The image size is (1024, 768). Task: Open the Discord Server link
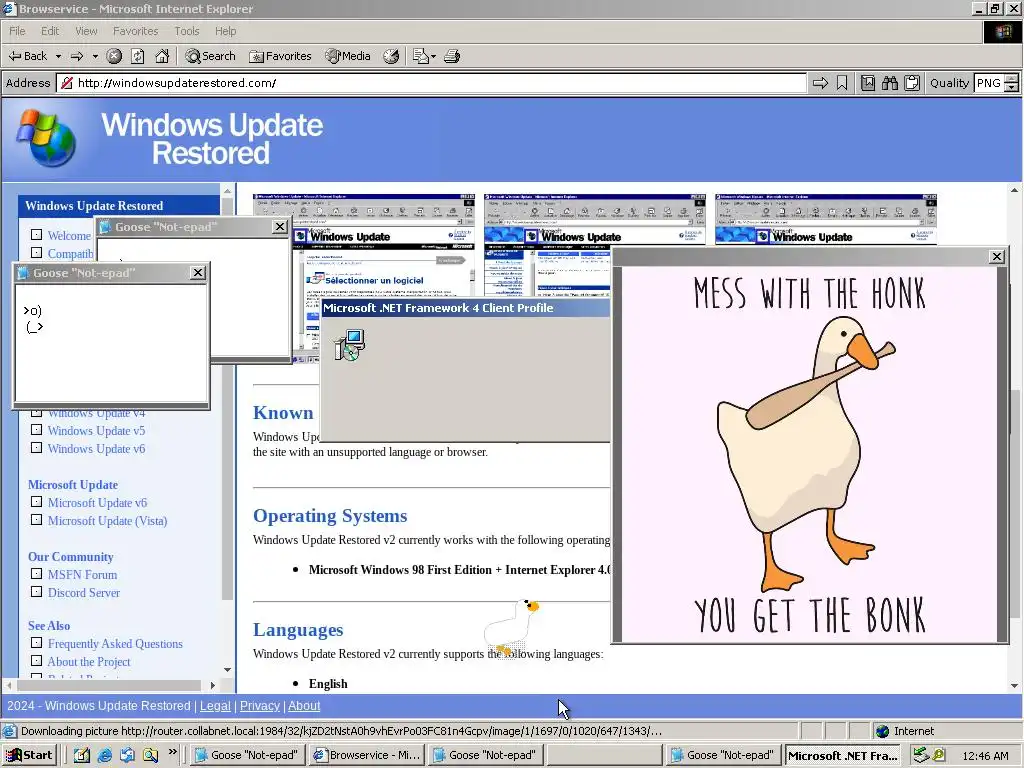point(84,593)
